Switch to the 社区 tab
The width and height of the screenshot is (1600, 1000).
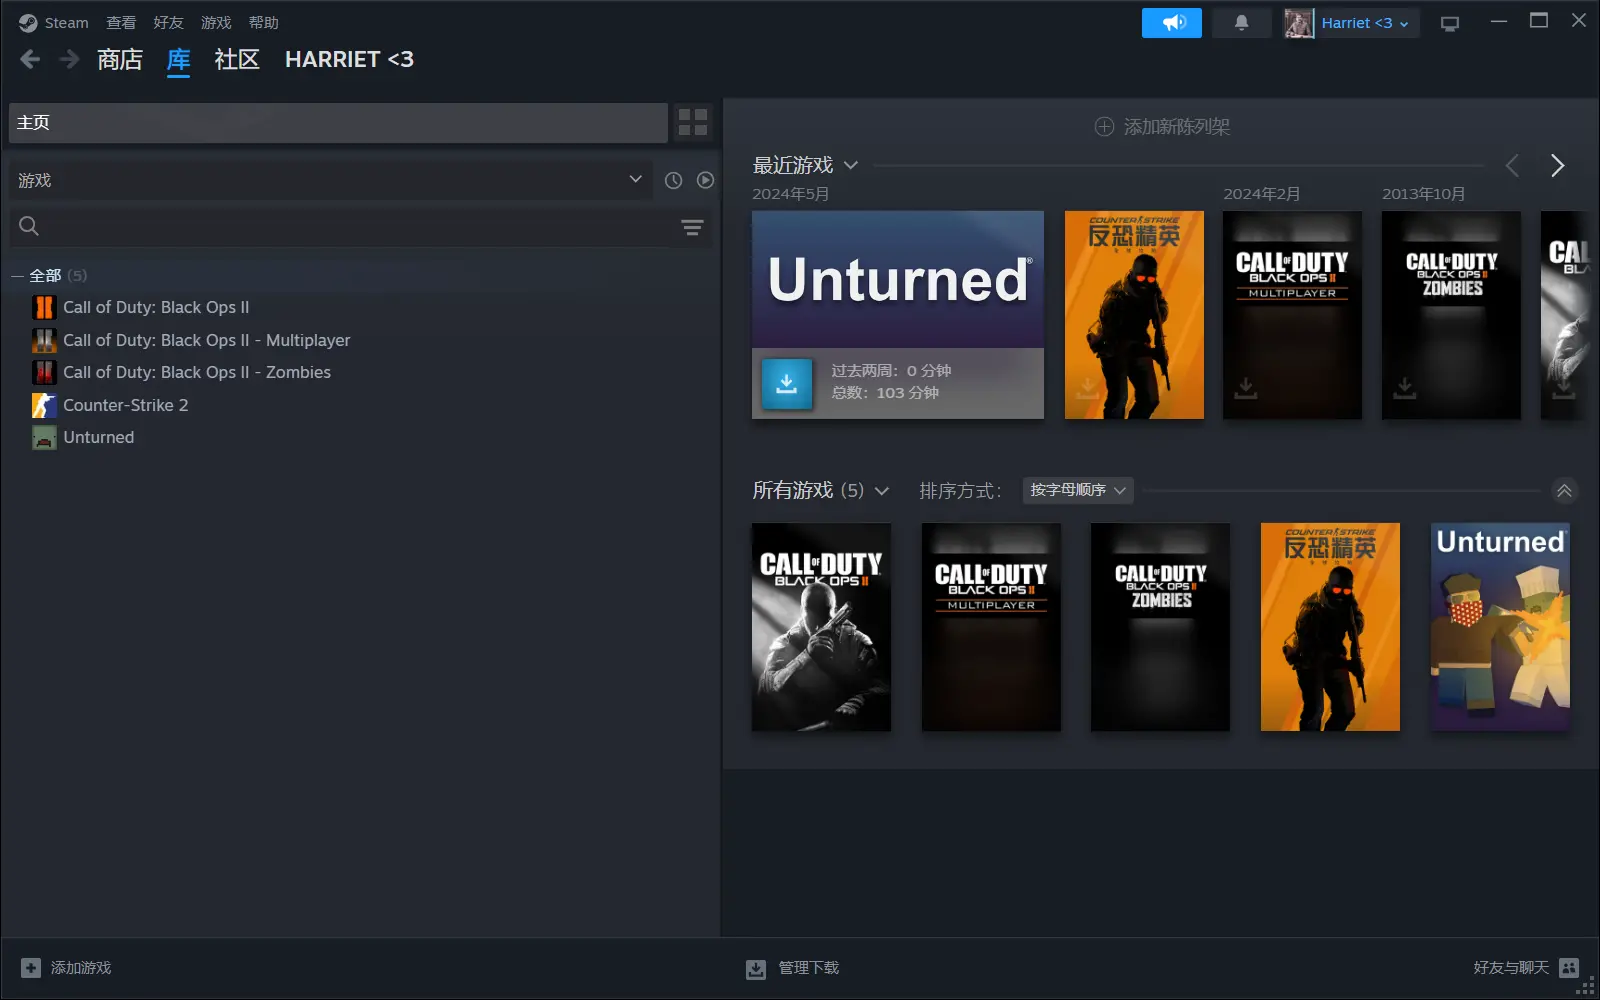click(x=237, y=60)
